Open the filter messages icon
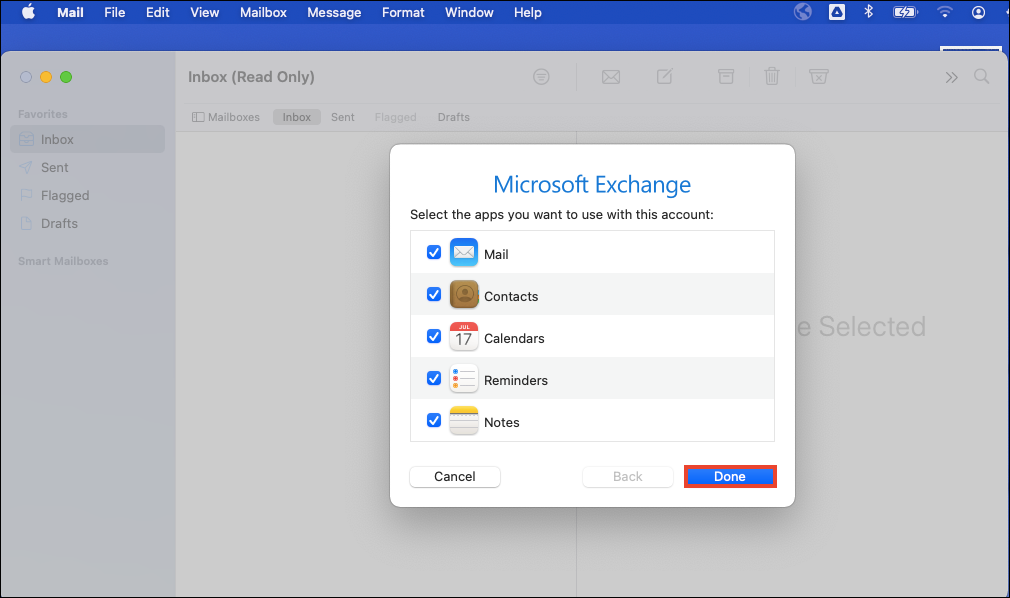Image resolution: width=1010 pixels, height=598 pixels. 541,77
